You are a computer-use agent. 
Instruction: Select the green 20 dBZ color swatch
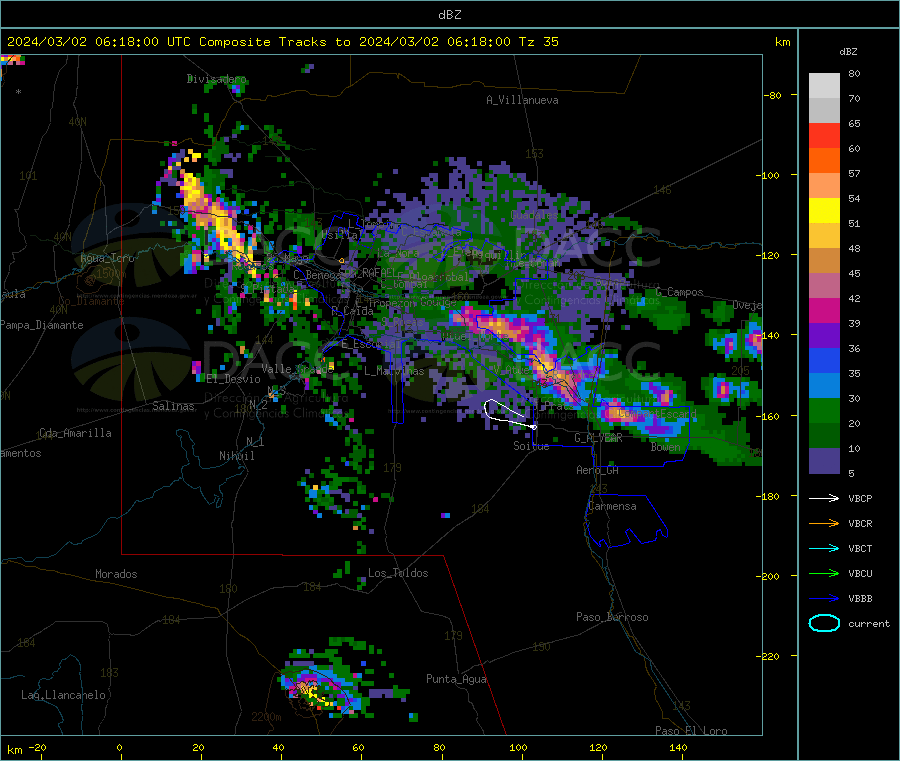[x=824, y=410]
